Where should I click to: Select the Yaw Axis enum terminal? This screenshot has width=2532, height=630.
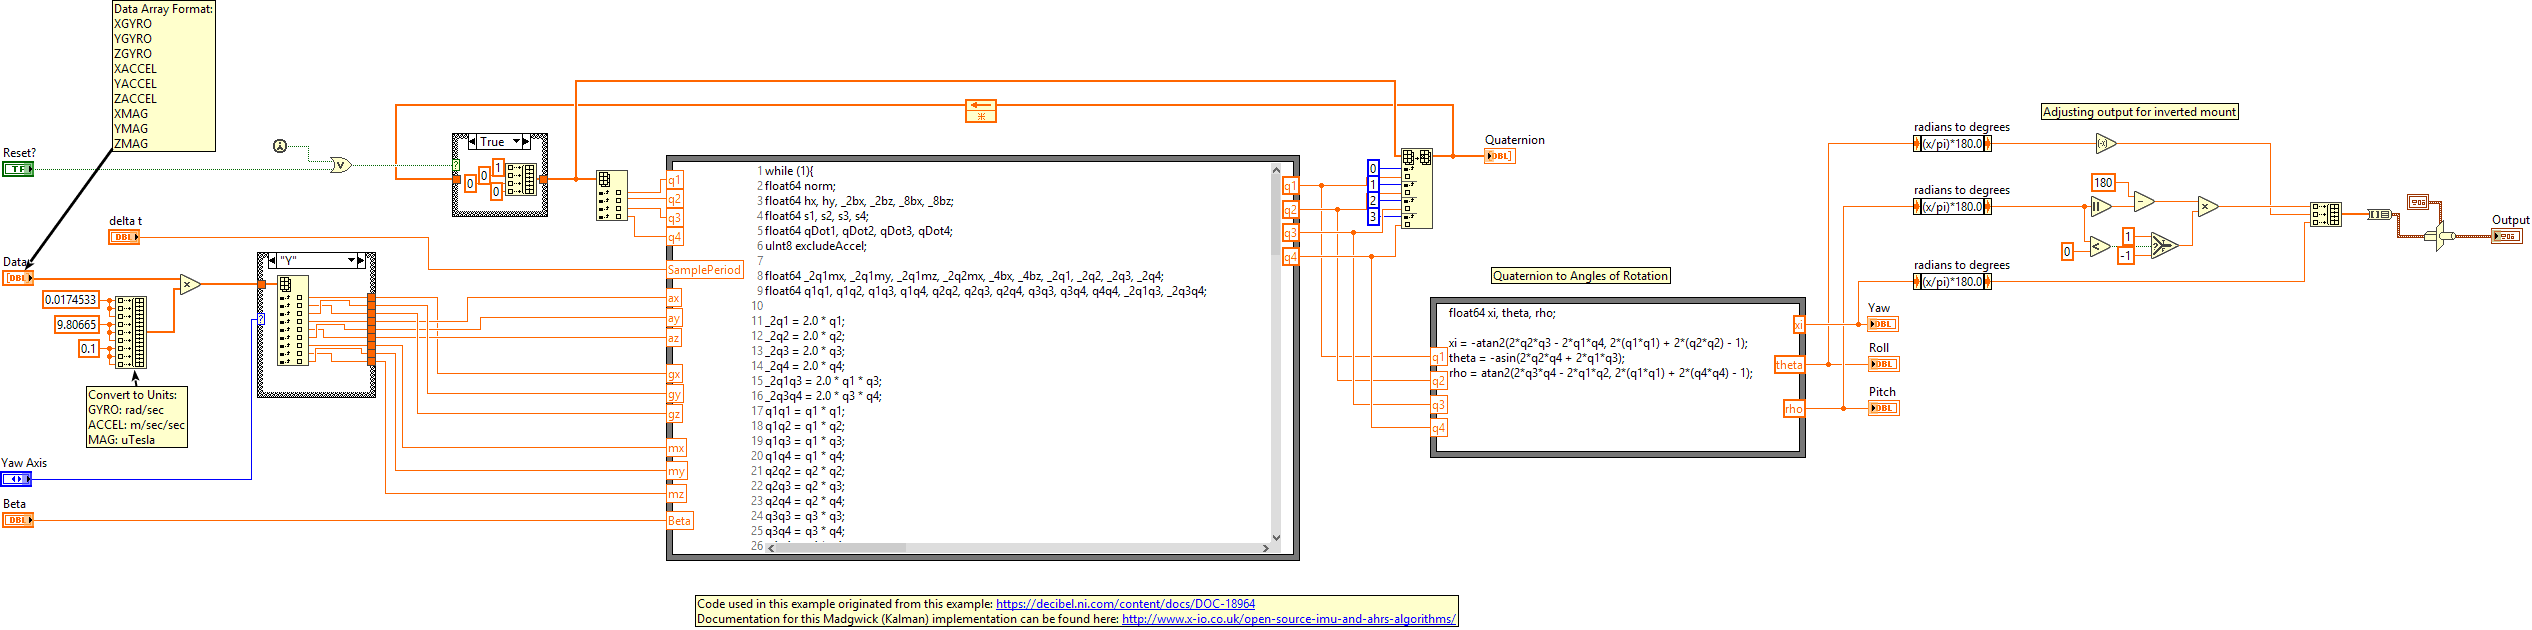pyautogui.click(x=17, y=479)
